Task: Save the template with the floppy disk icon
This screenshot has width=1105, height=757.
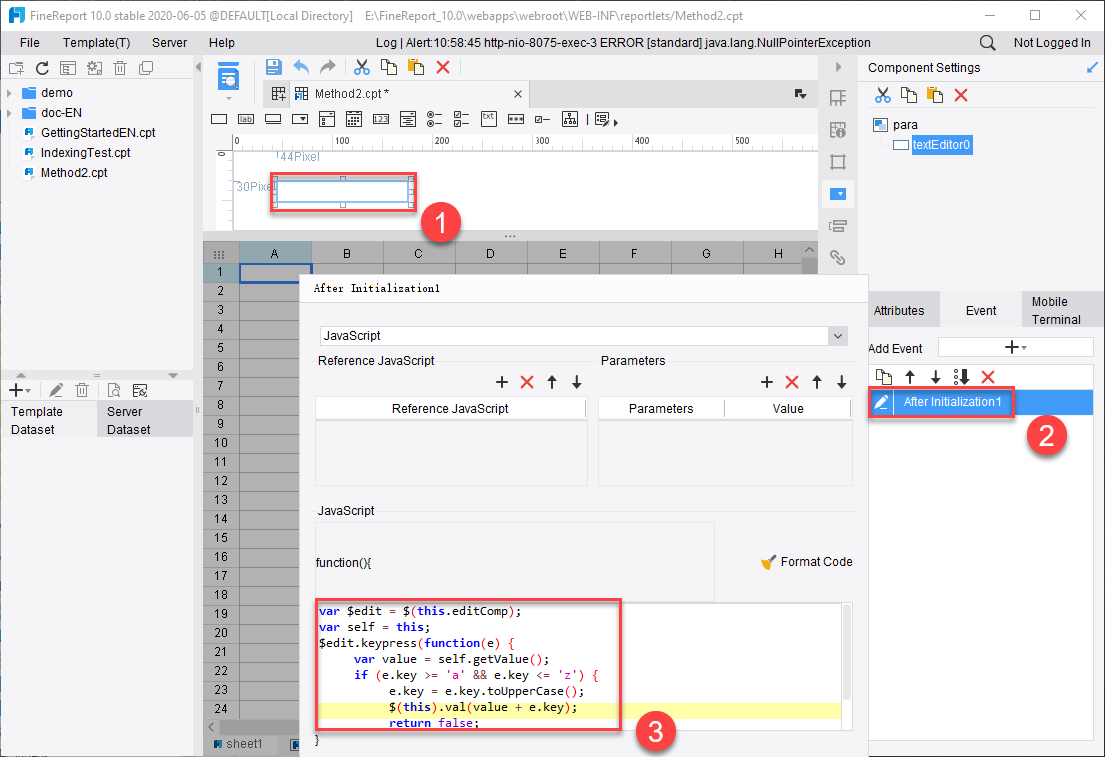Action: (273, 67)
